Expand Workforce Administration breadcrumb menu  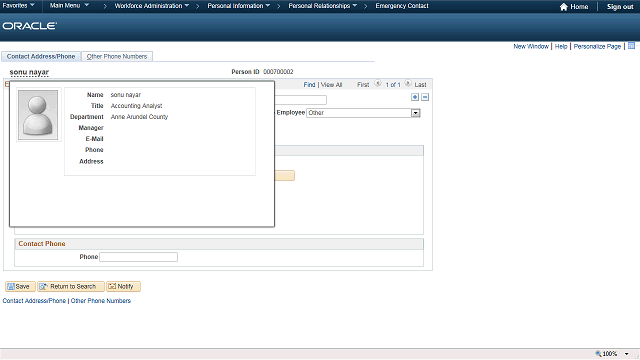[x=151, y=6]
